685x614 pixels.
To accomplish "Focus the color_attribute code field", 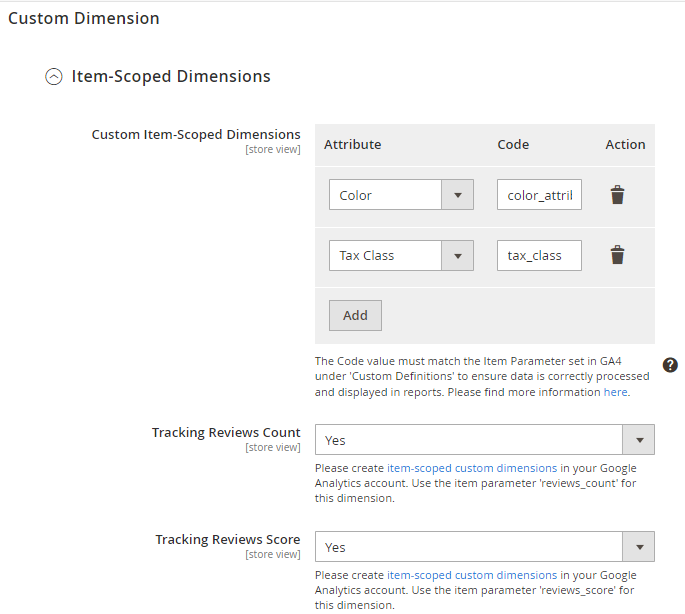I will point(539,194).
